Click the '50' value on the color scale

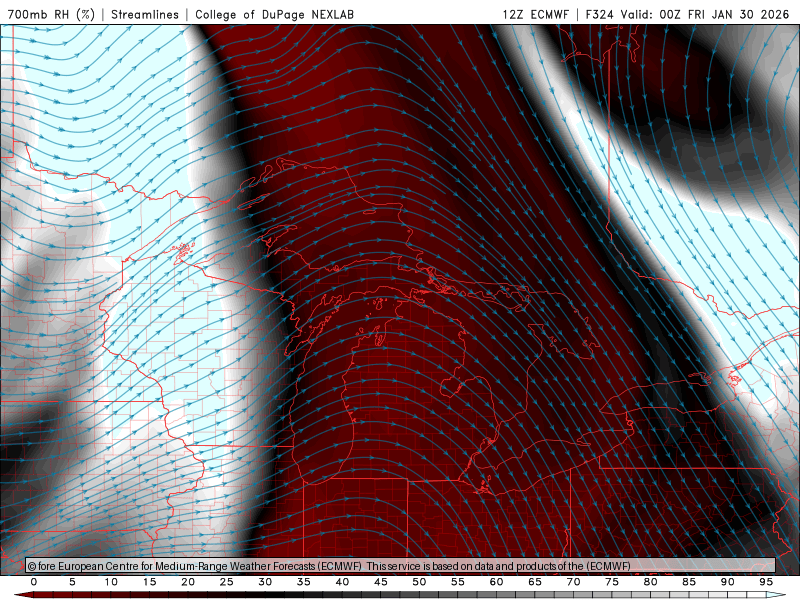tap(419, 582)
